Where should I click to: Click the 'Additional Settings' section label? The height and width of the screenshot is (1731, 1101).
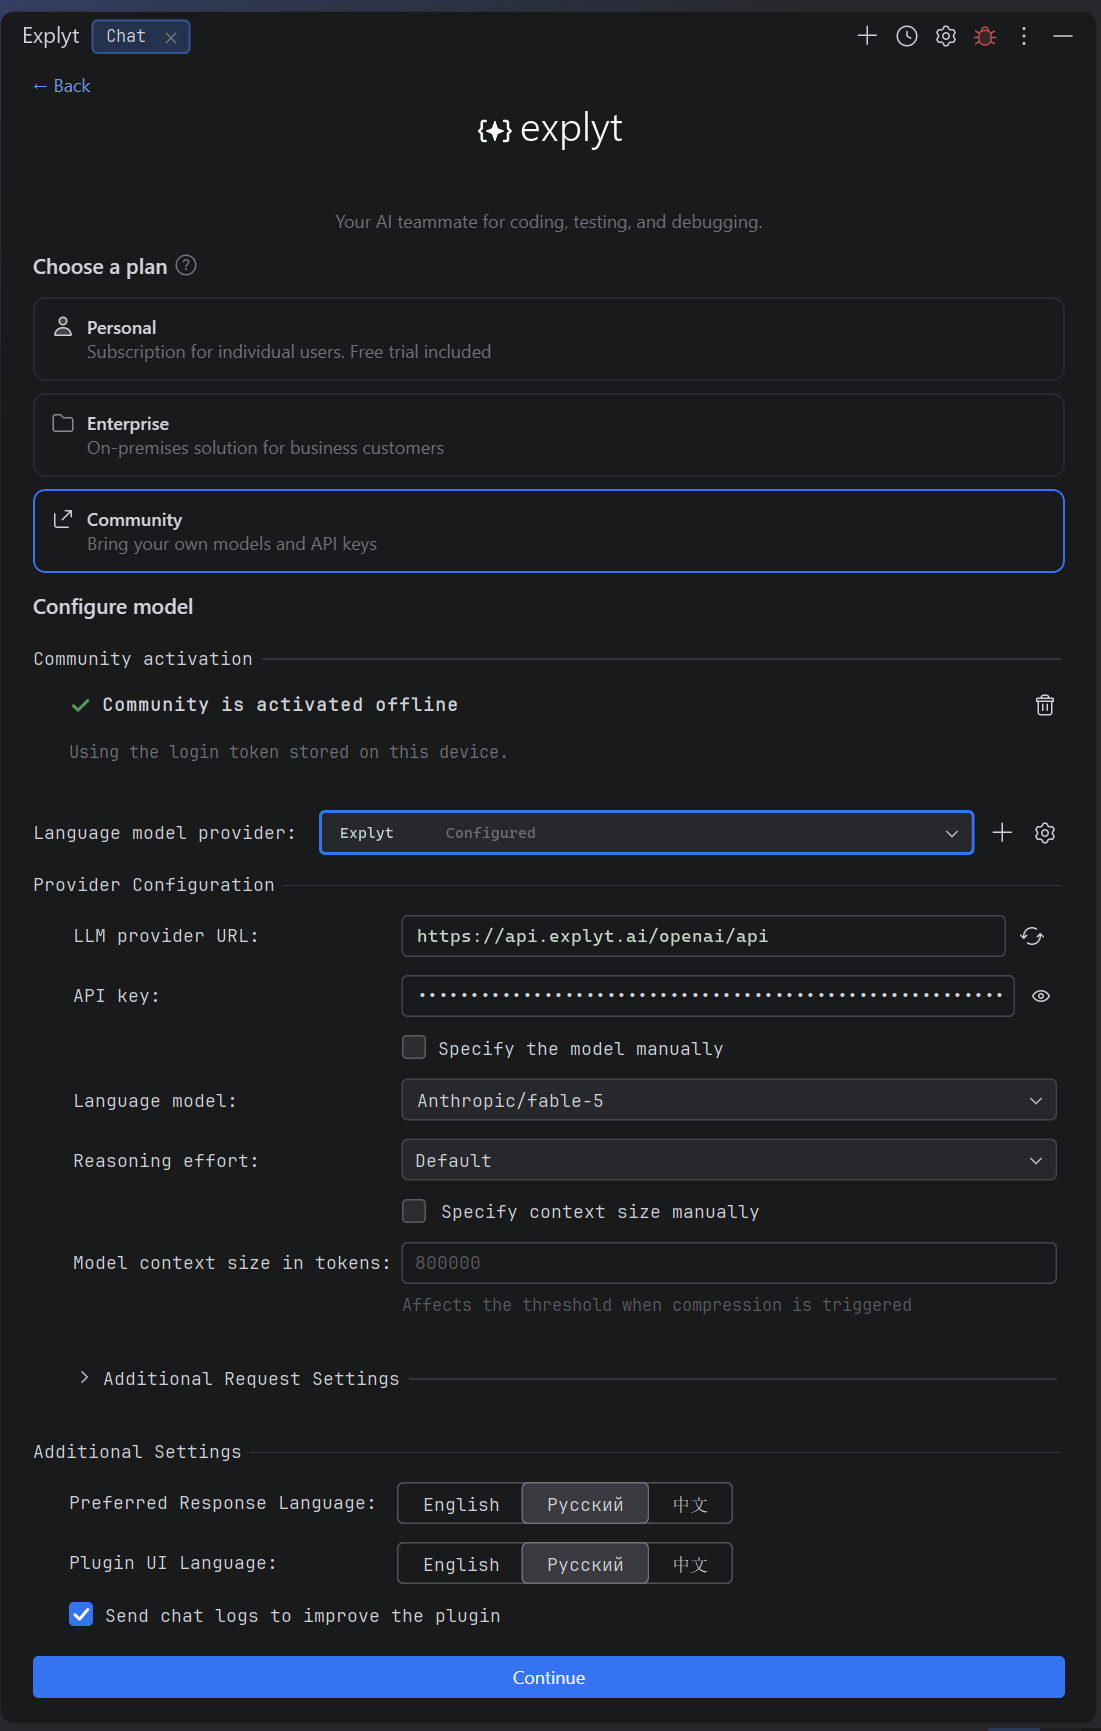coord(137,1452)
